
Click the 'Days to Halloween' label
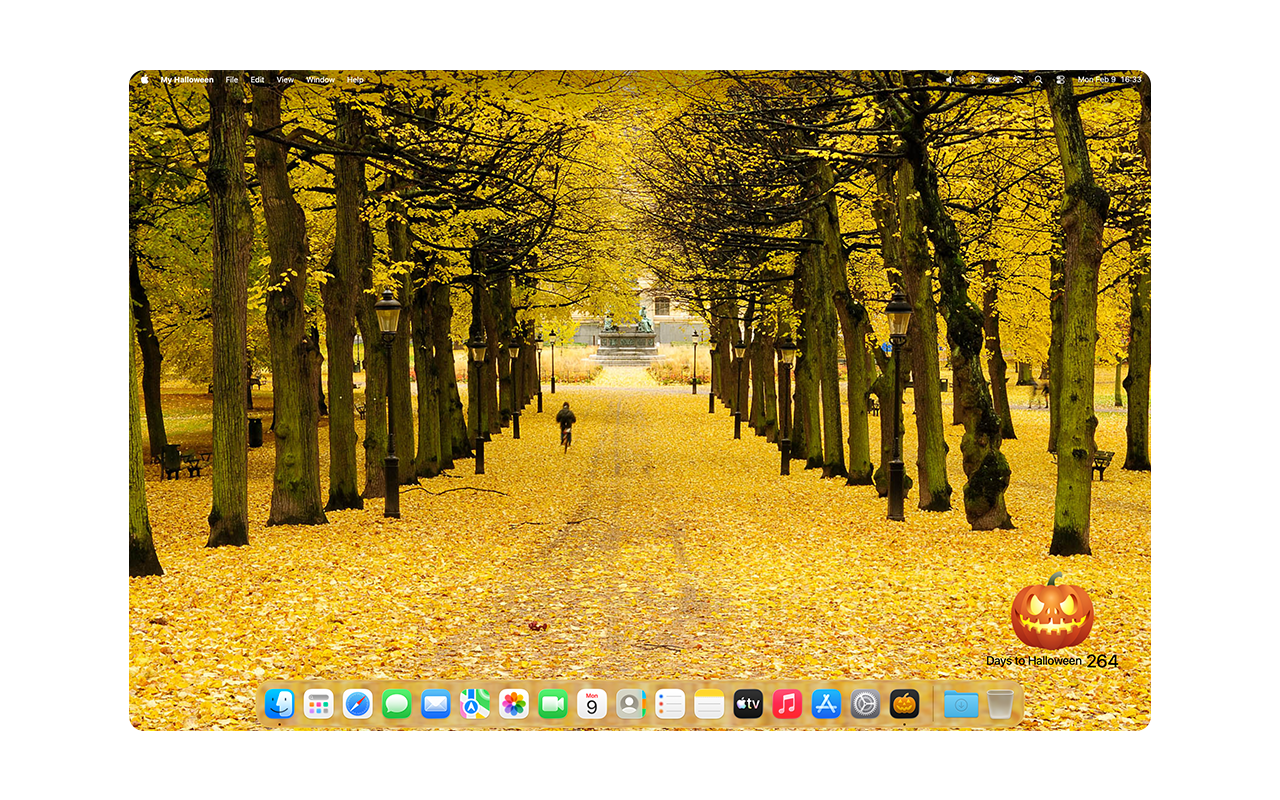(1034, 661)
